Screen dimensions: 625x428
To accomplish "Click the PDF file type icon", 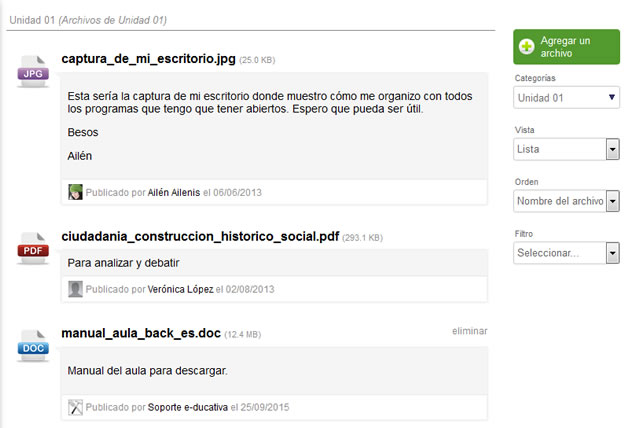I will [33, 249].
